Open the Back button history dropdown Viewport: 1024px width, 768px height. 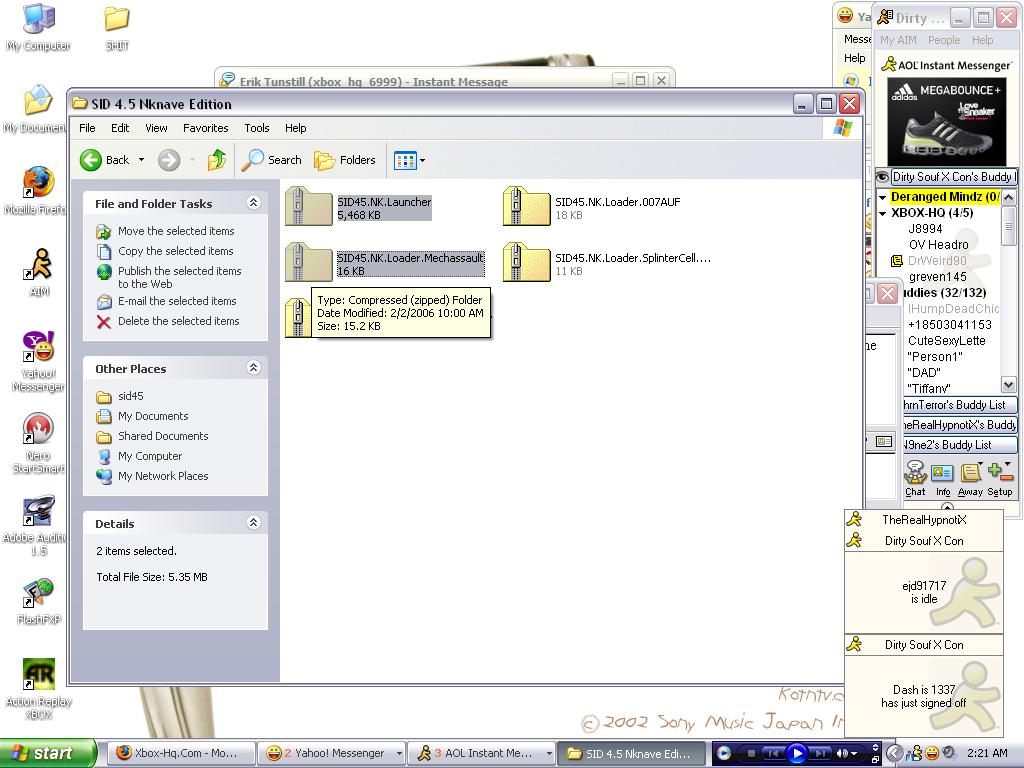click(x=141, y=160)
